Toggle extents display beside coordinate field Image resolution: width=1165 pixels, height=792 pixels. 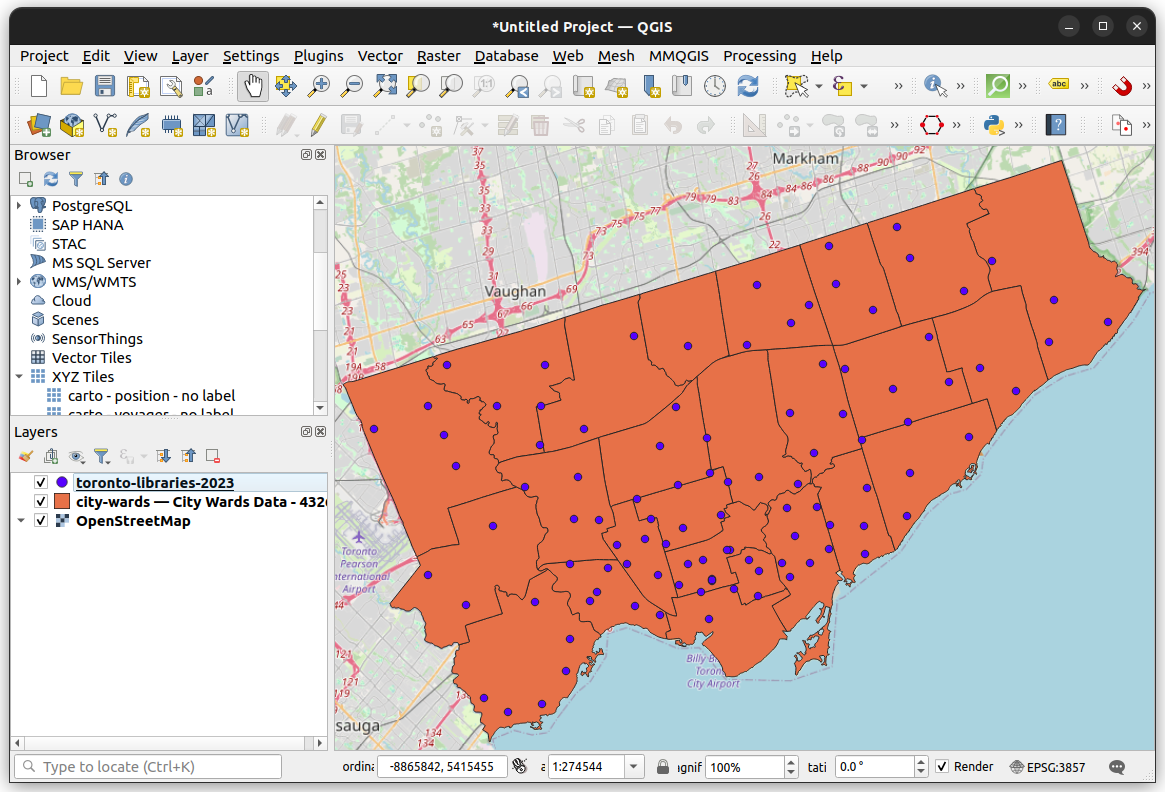(519, 766)
